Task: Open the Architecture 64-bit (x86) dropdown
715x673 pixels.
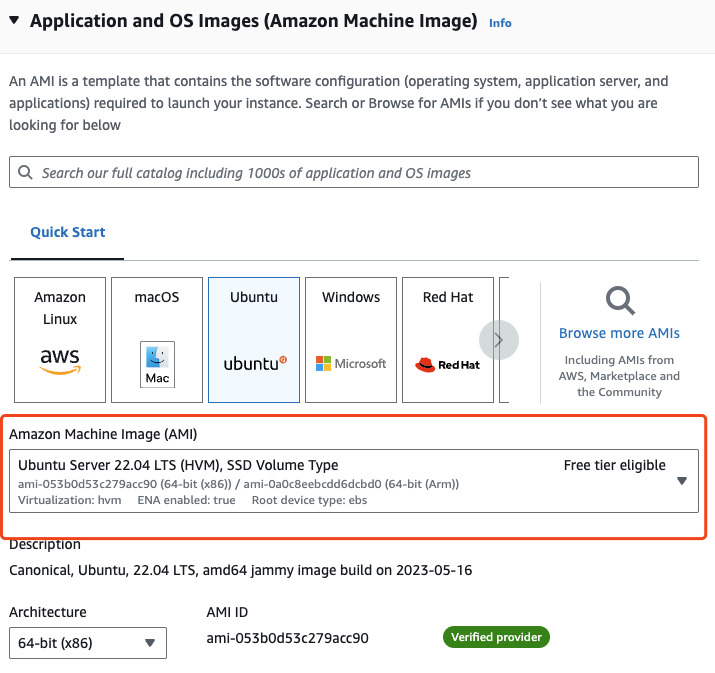Action: click(88, 643)
